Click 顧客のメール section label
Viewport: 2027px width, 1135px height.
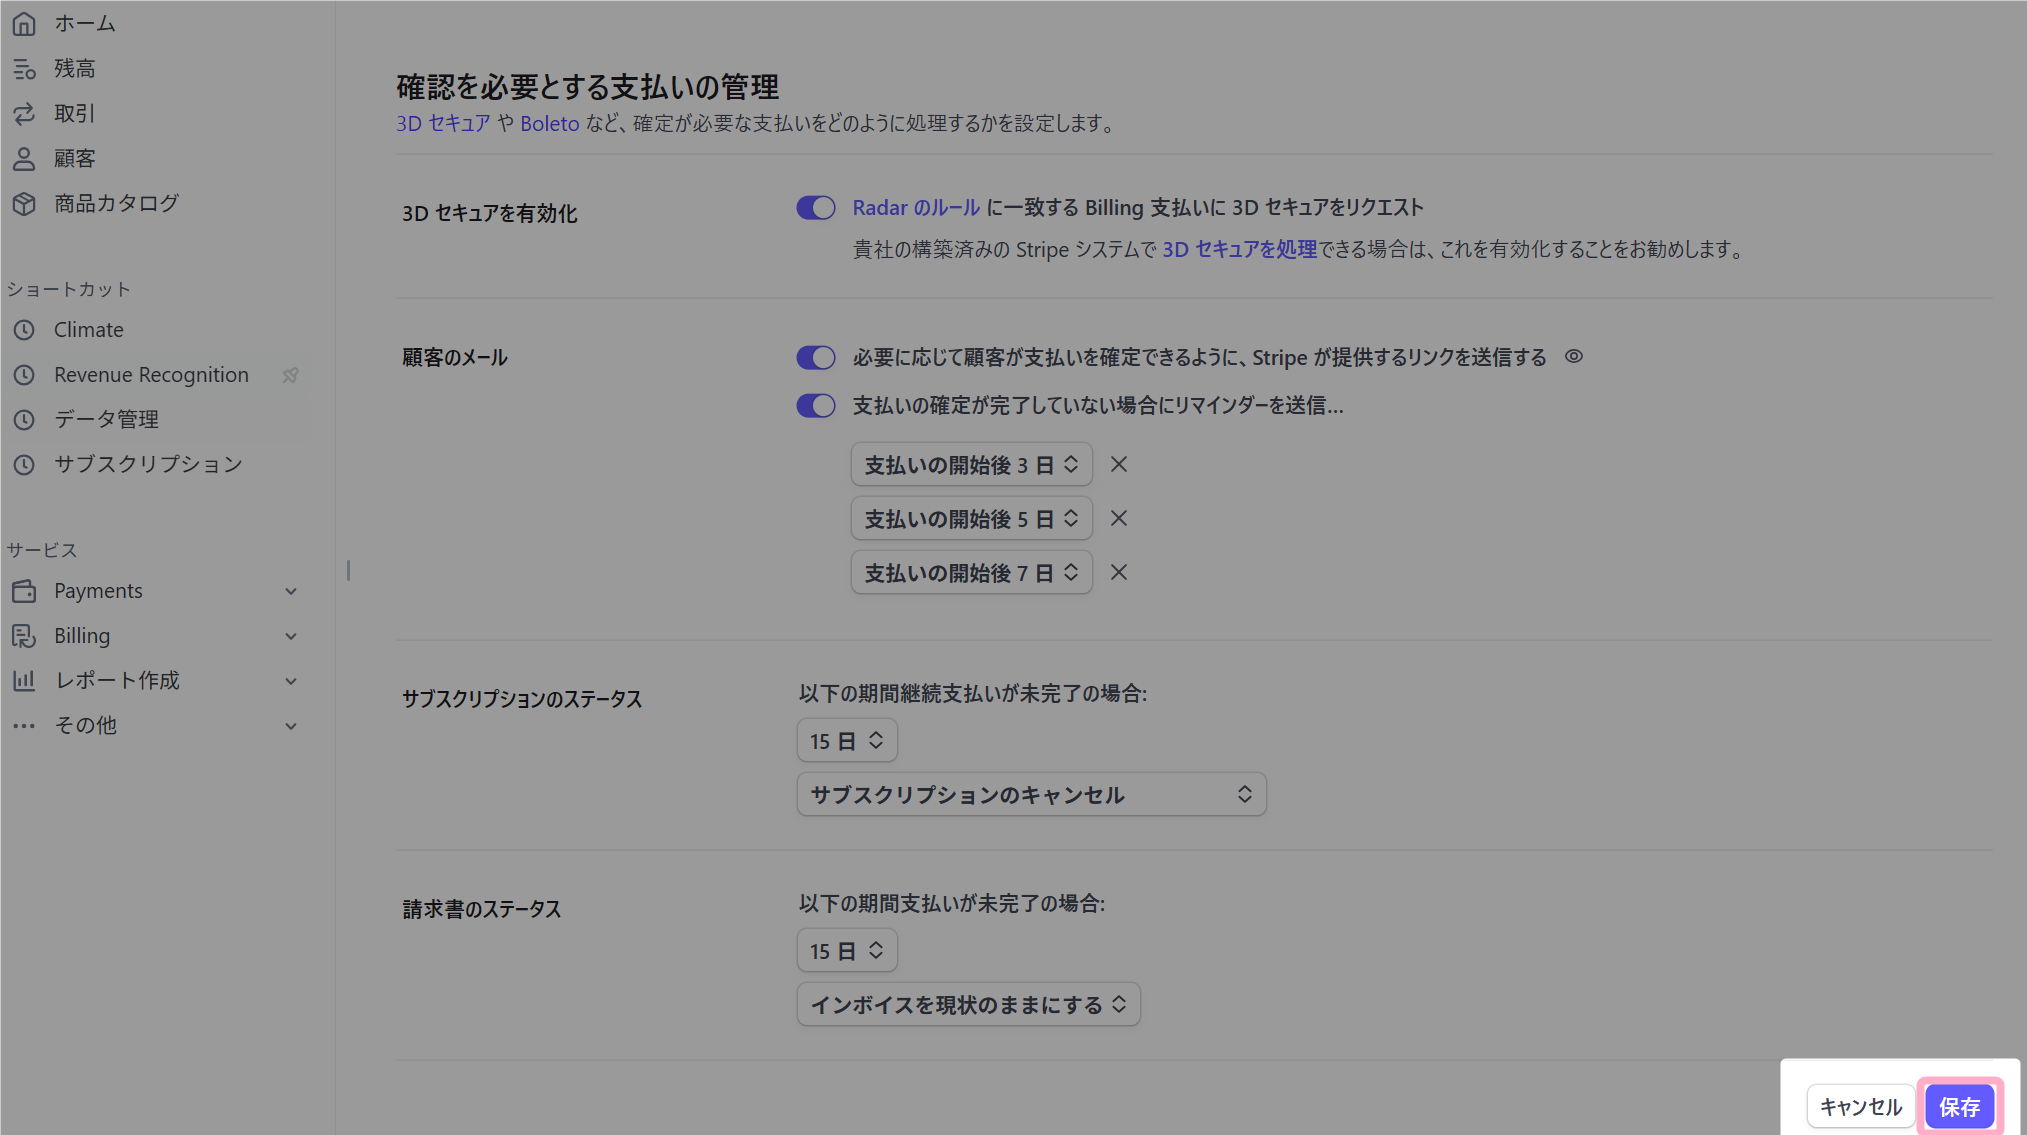pyautogui.click(x=455, y=357)
